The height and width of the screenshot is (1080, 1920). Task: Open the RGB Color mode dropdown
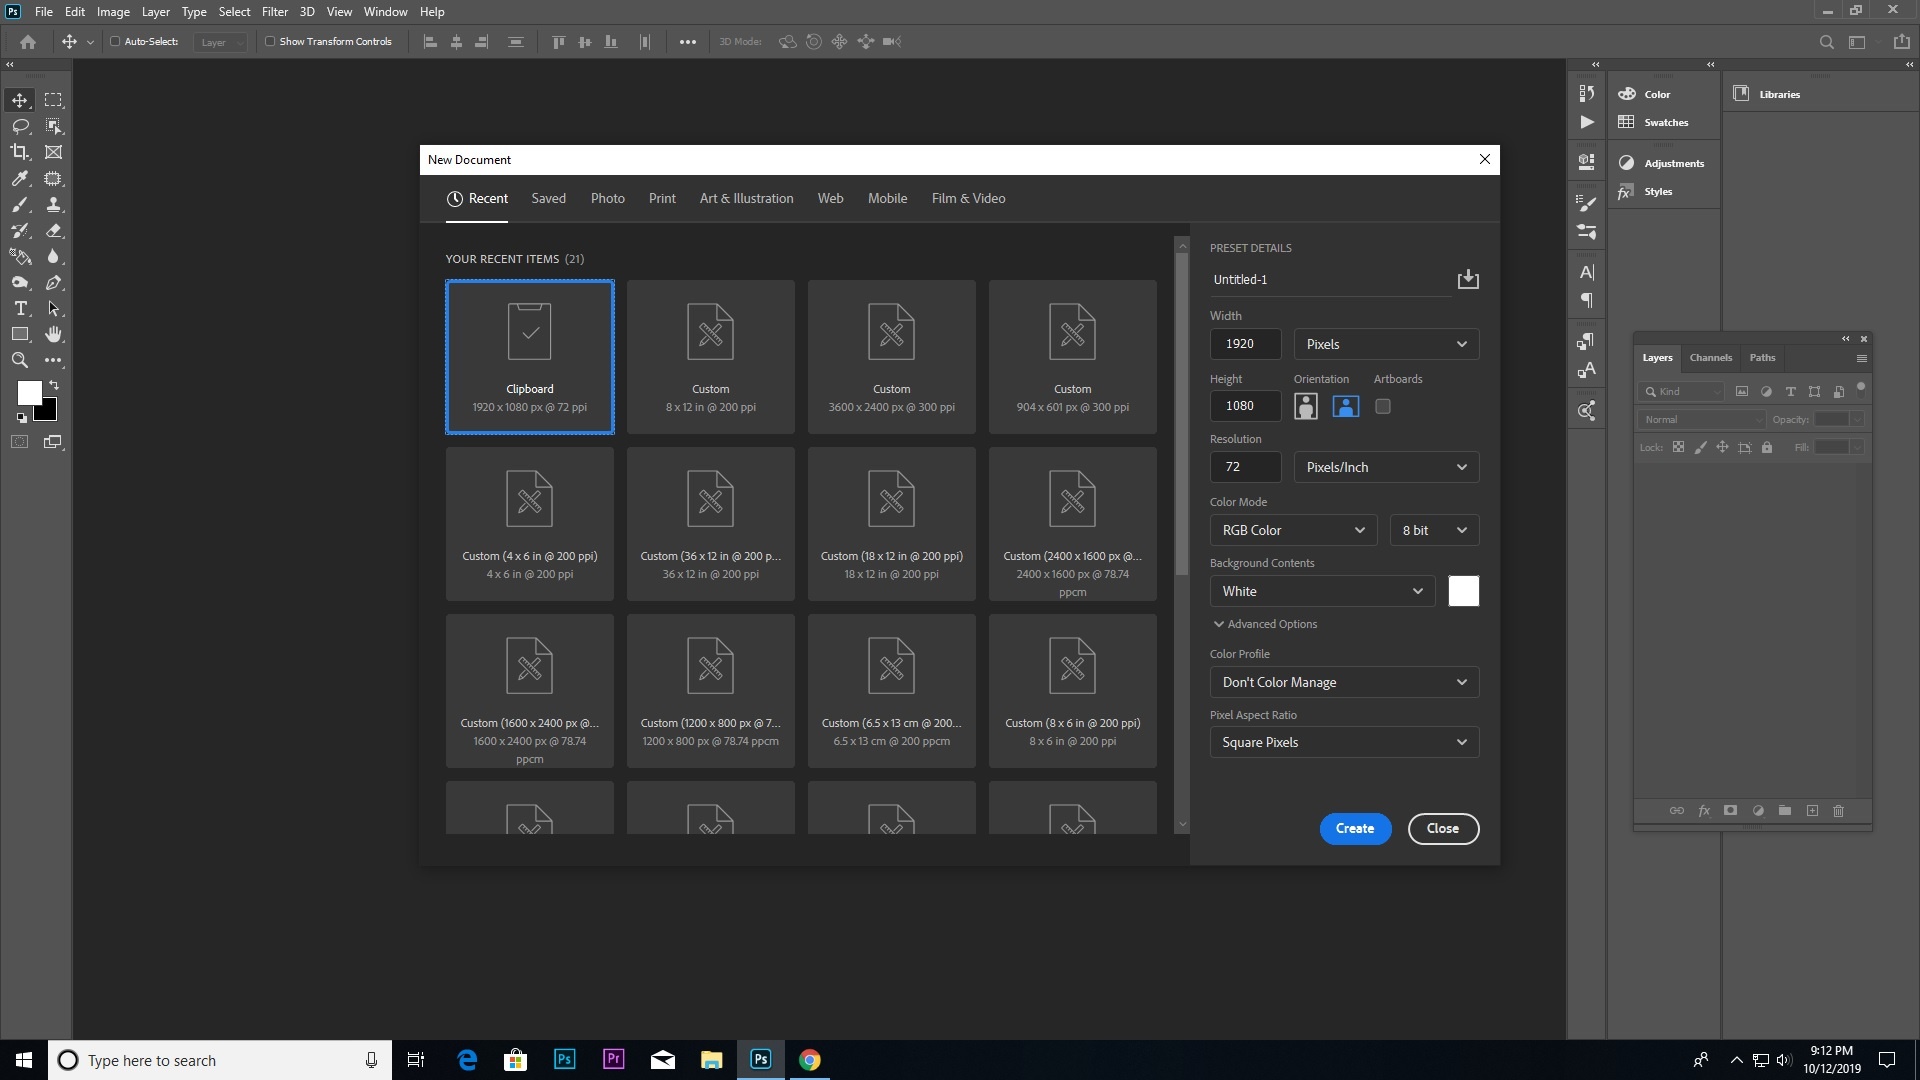(1293, 530)
